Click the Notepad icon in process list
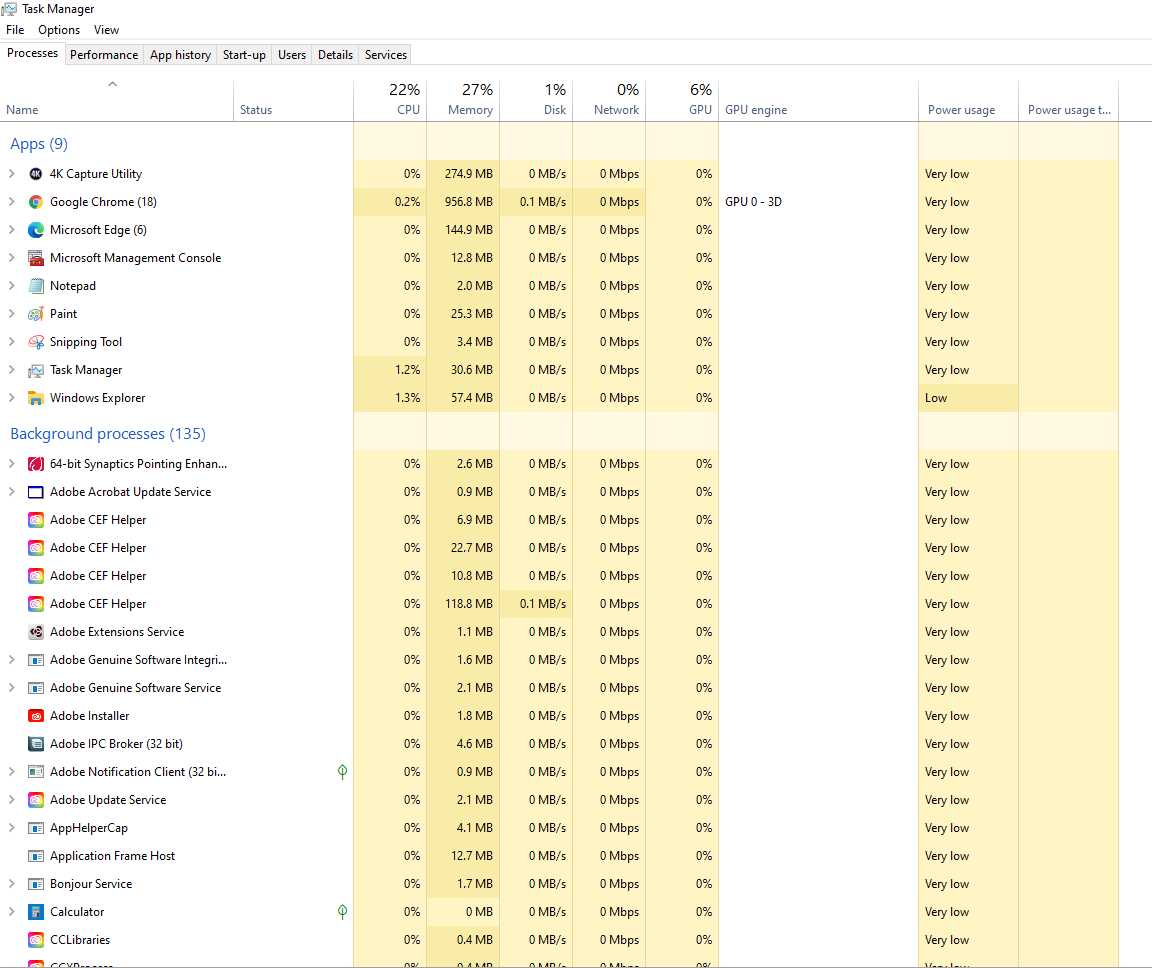Image resolution: width=1152 pixels, height=968 pixels. (x=36, y=286)
